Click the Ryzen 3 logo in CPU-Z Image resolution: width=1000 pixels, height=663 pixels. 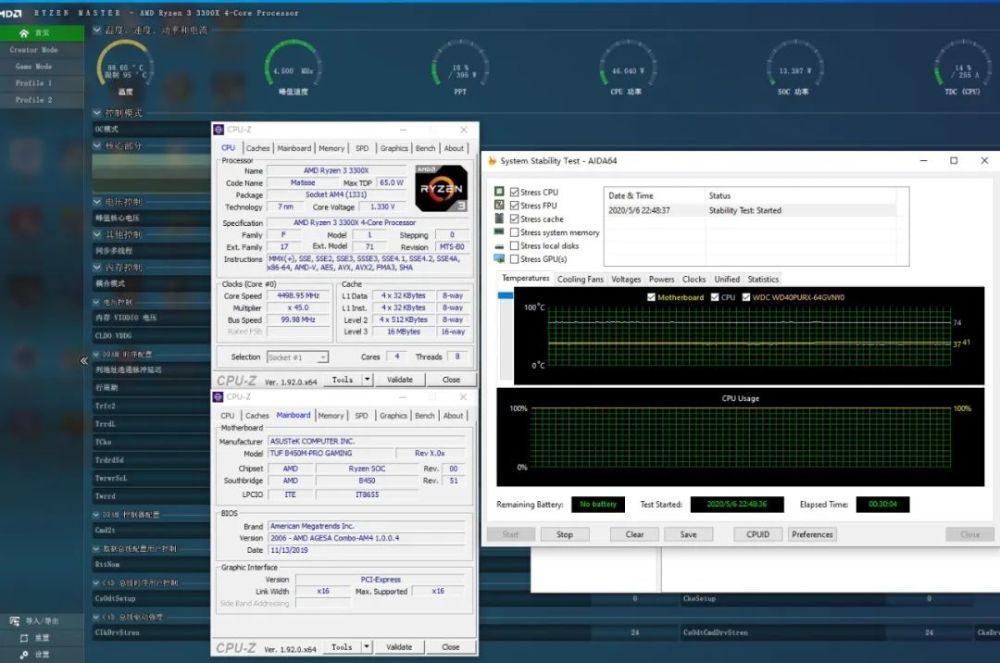coord(441,187)
